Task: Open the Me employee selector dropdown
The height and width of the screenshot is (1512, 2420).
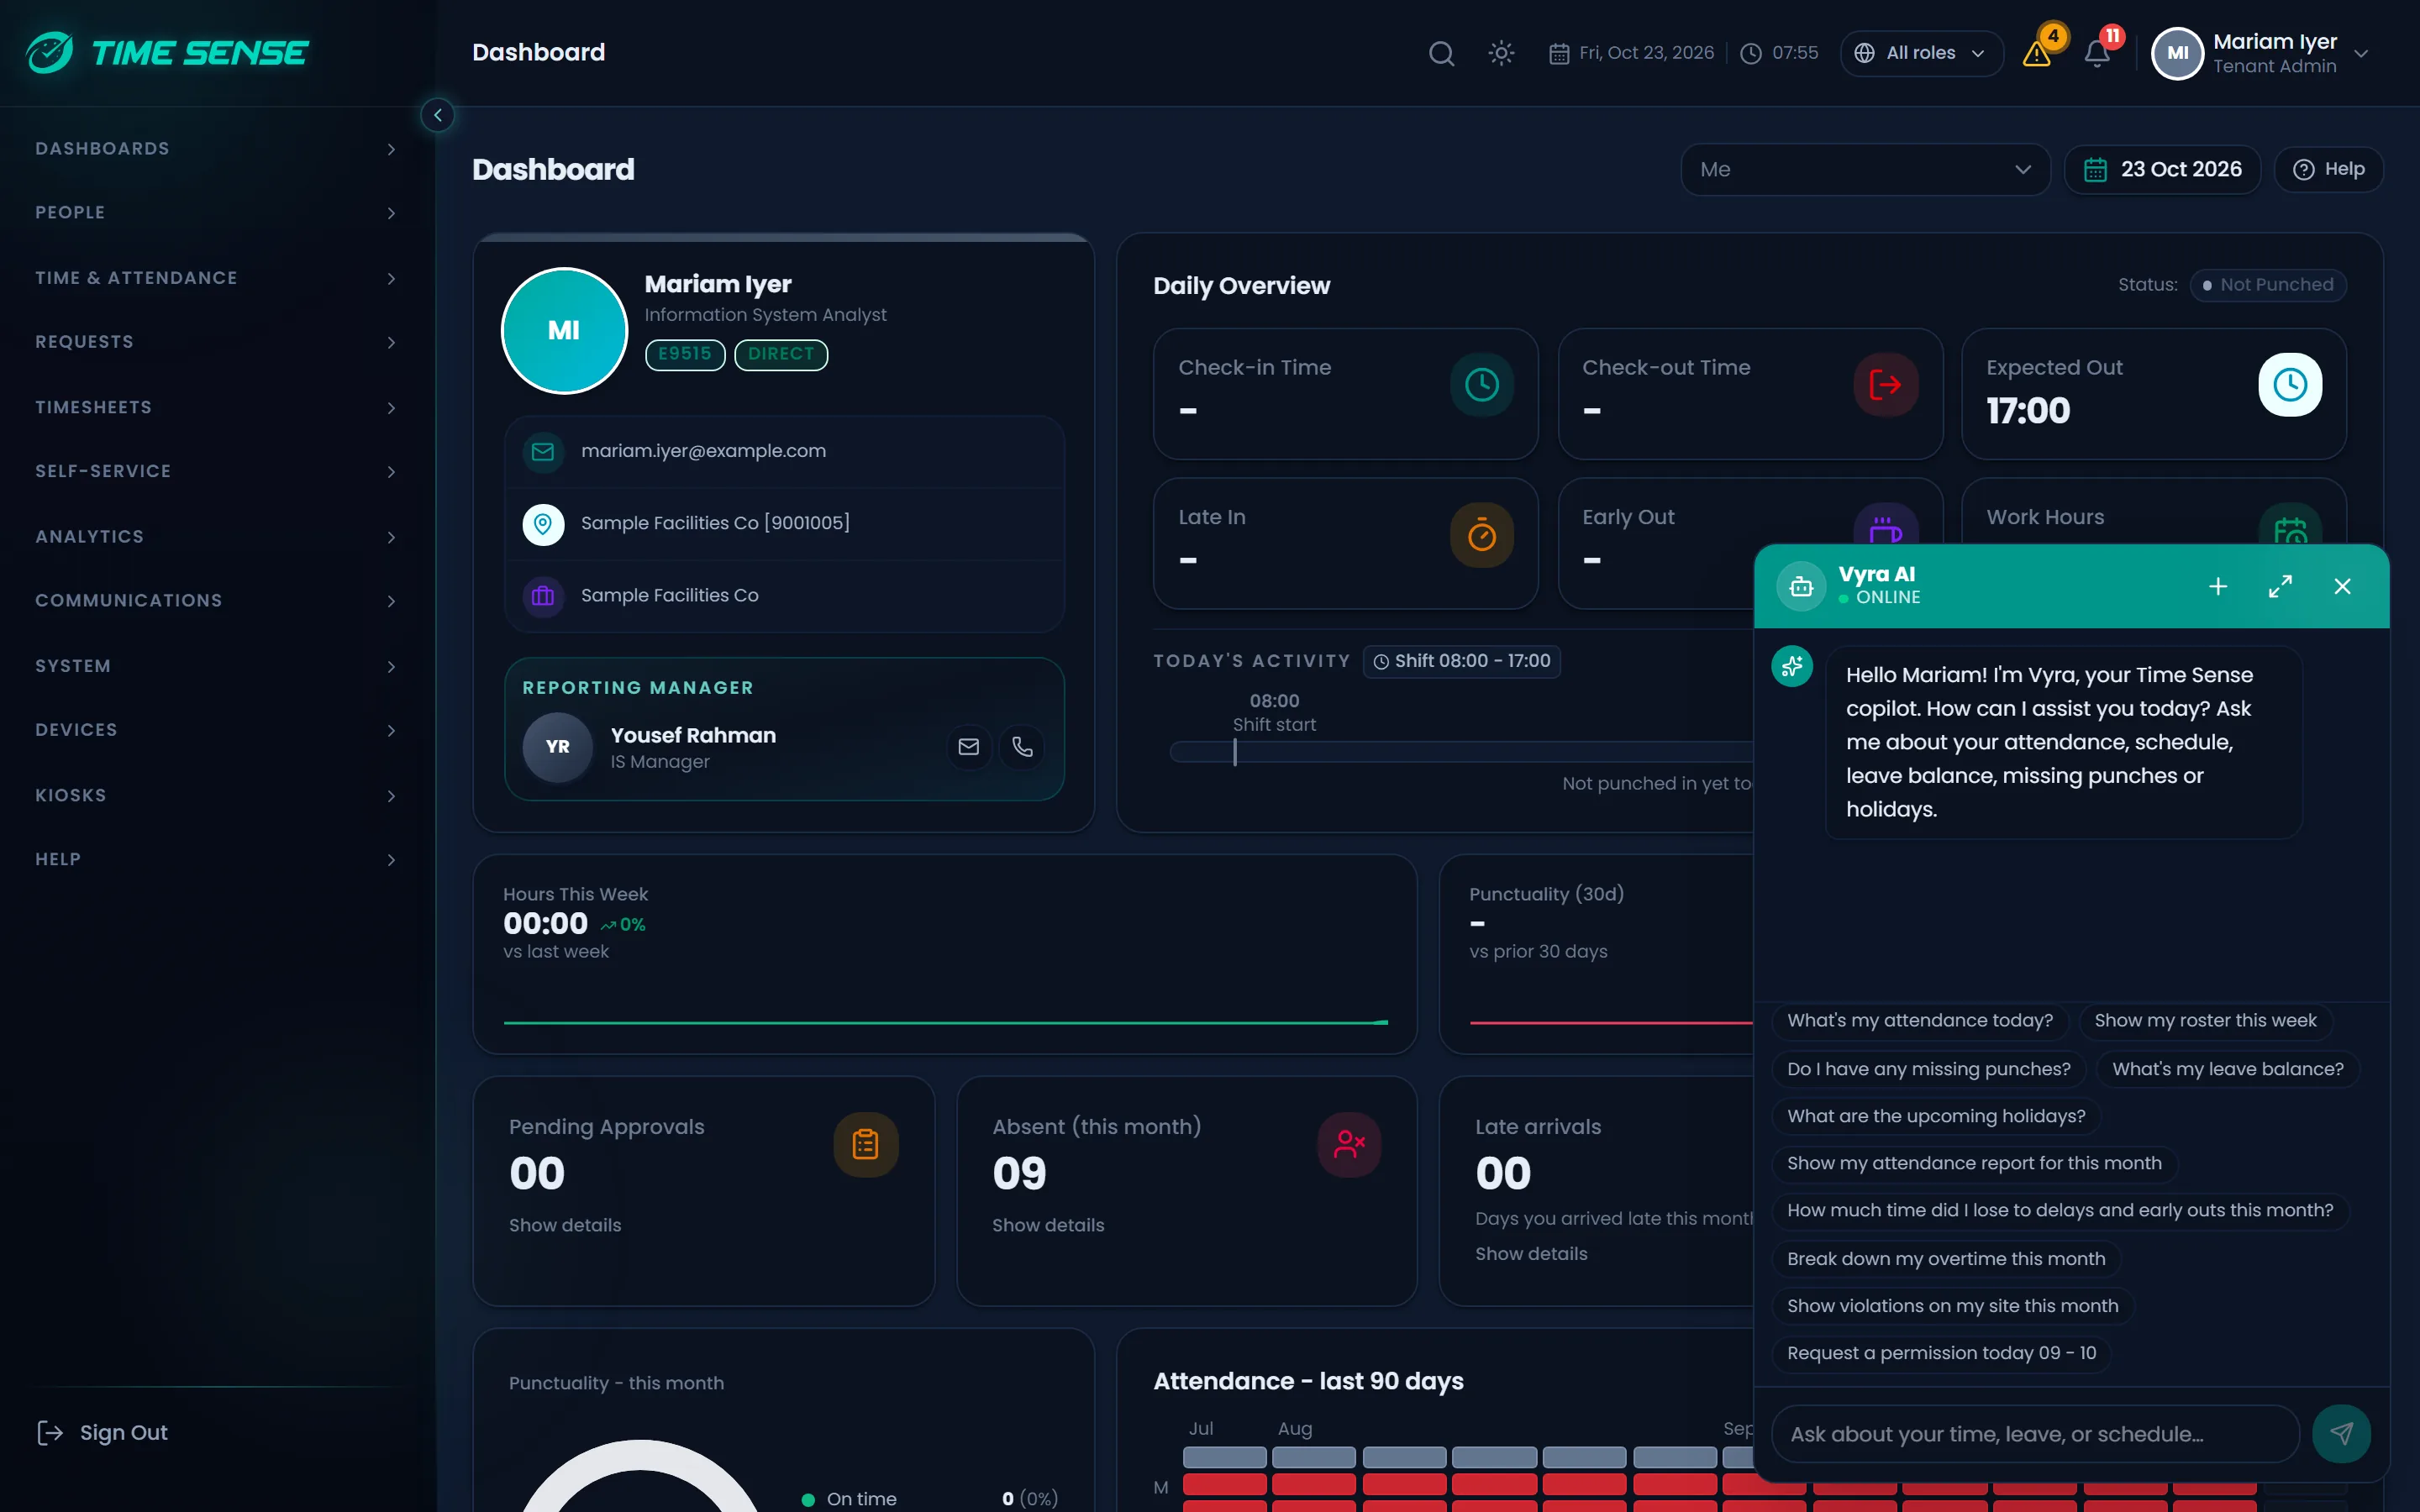Action: coord(1865,169)
